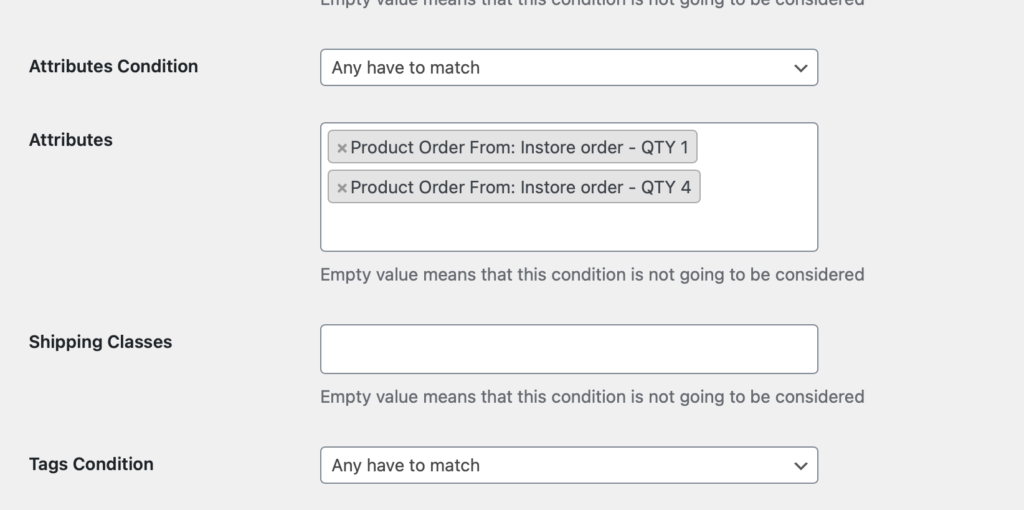Click the Tags Condition dropdown chevron arrow
Viewport: 1024px width, 510px height.
coord(800,465)
